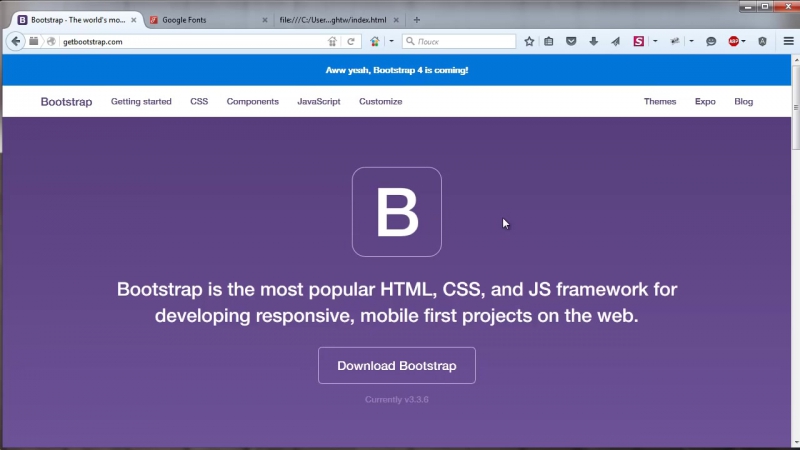The image size is (800, 450).
Task: Save page to Pocket
Action: pos(571,41)
